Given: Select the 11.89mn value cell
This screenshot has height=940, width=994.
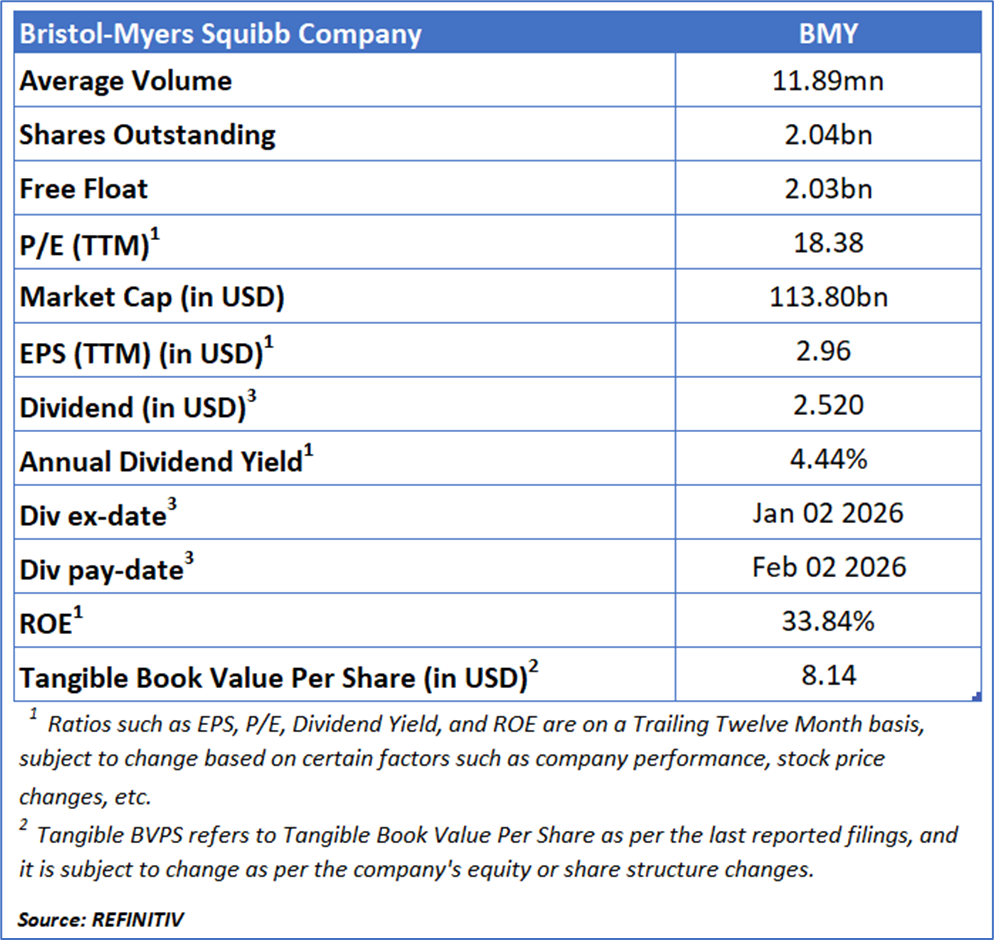Looking at the screenshot, I should [x=827, y=81].
